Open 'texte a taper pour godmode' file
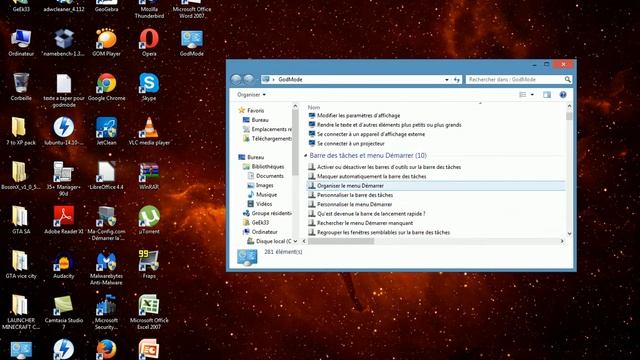Image resolution: width=640 pixels, height=360 pixels. (x=64, y=90)
